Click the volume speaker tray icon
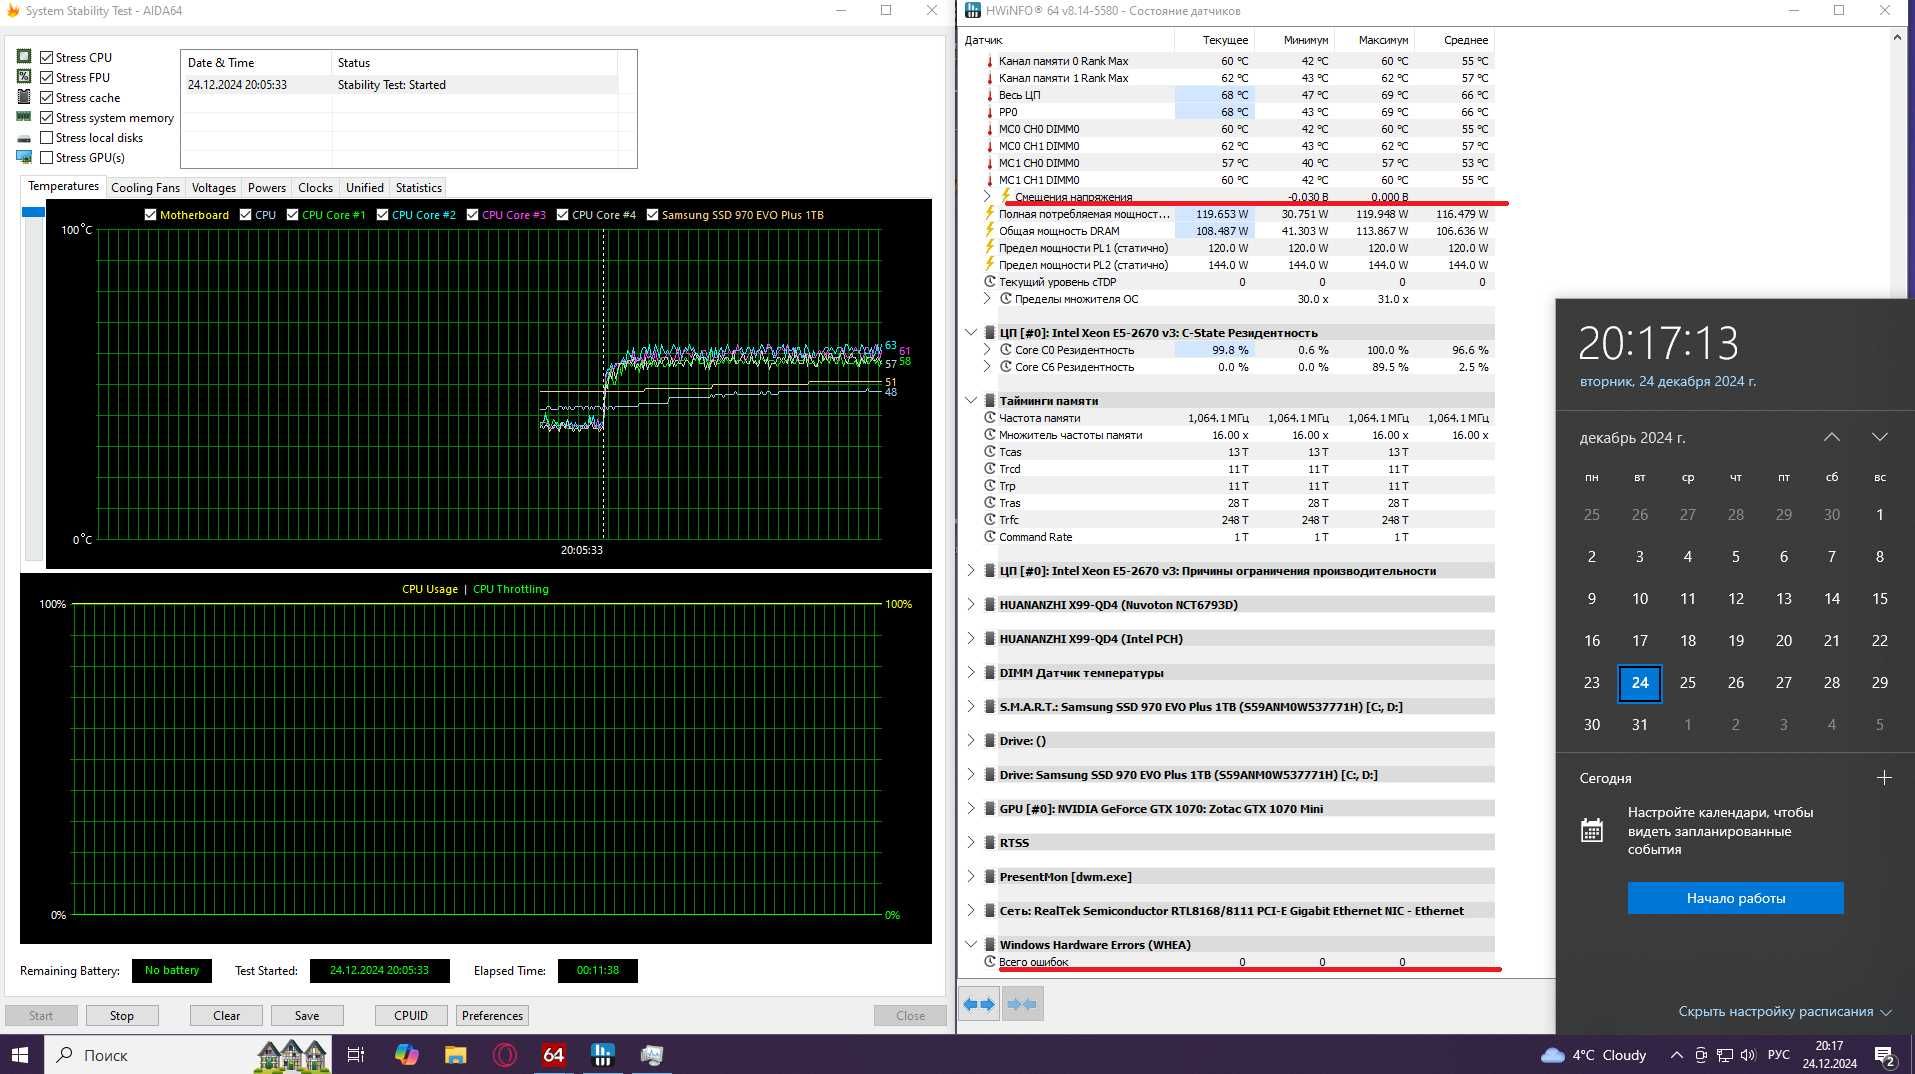The height and width of the screenshot is (1074, 1915). point(1748,1055)
